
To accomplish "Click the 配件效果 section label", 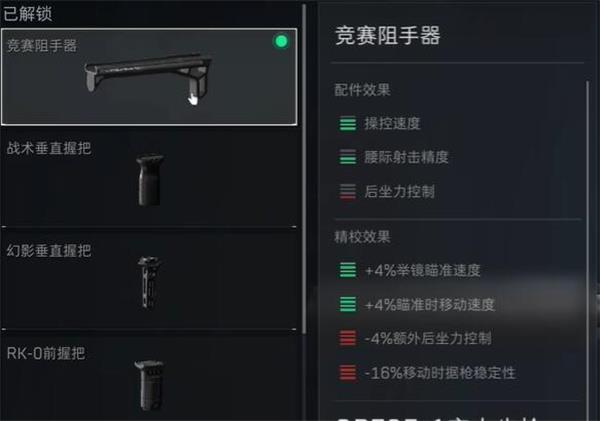I will [362, 90].
